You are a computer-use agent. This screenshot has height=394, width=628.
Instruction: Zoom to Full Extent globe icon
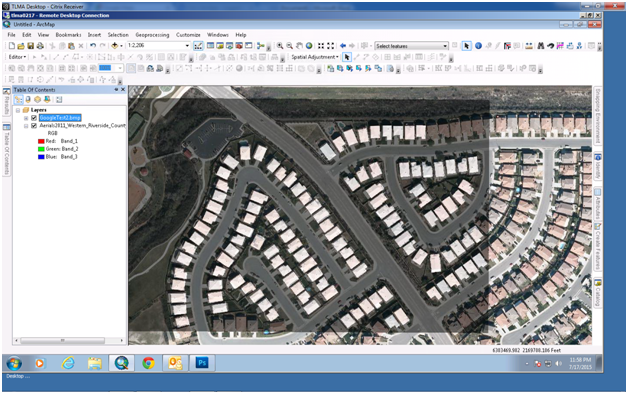point(309,46)
